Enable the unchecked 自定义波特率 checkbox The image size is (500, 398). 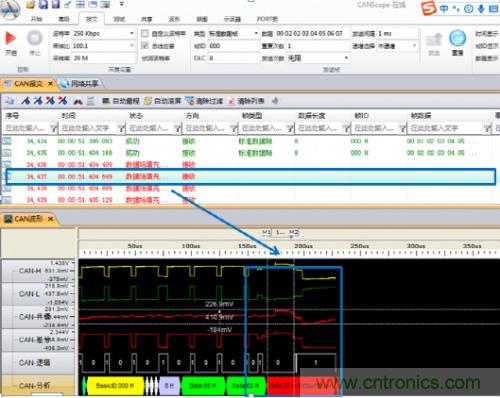tap(145, 33)
